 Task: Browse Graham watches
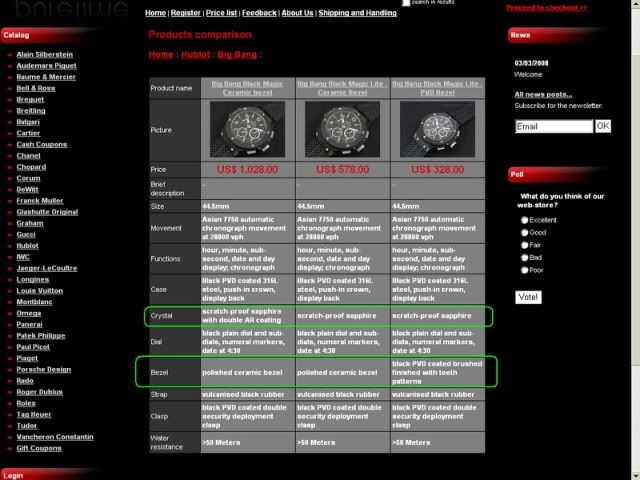[30, 223]
